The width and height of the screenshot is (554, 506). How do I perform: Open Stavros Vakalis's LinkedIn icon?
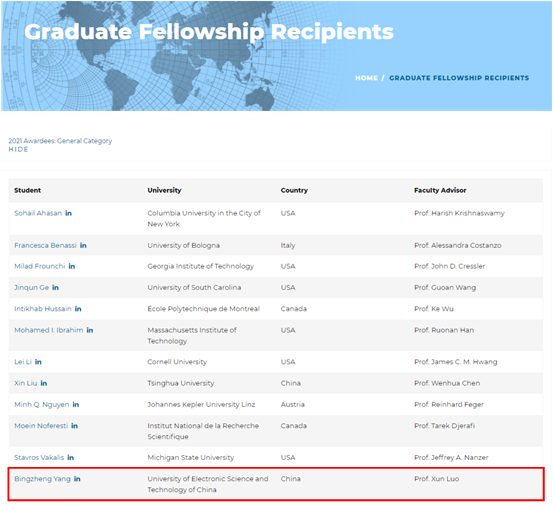tap(71, 458)
